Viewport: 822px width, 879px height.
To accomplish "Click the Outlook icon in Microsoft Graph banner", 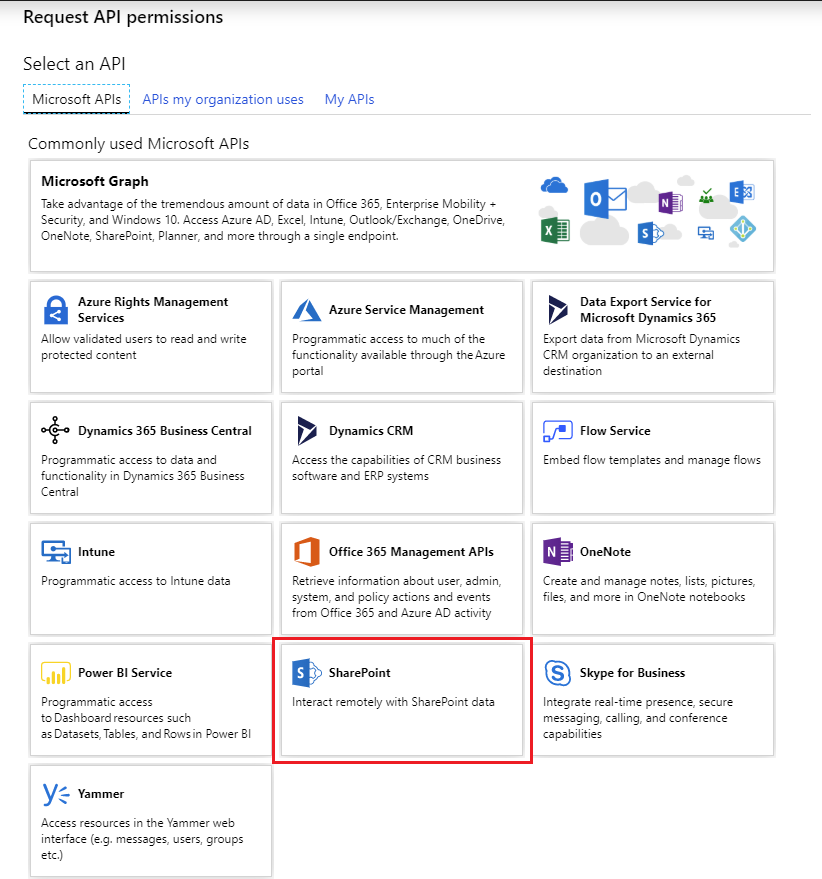I will coord(604,198).
